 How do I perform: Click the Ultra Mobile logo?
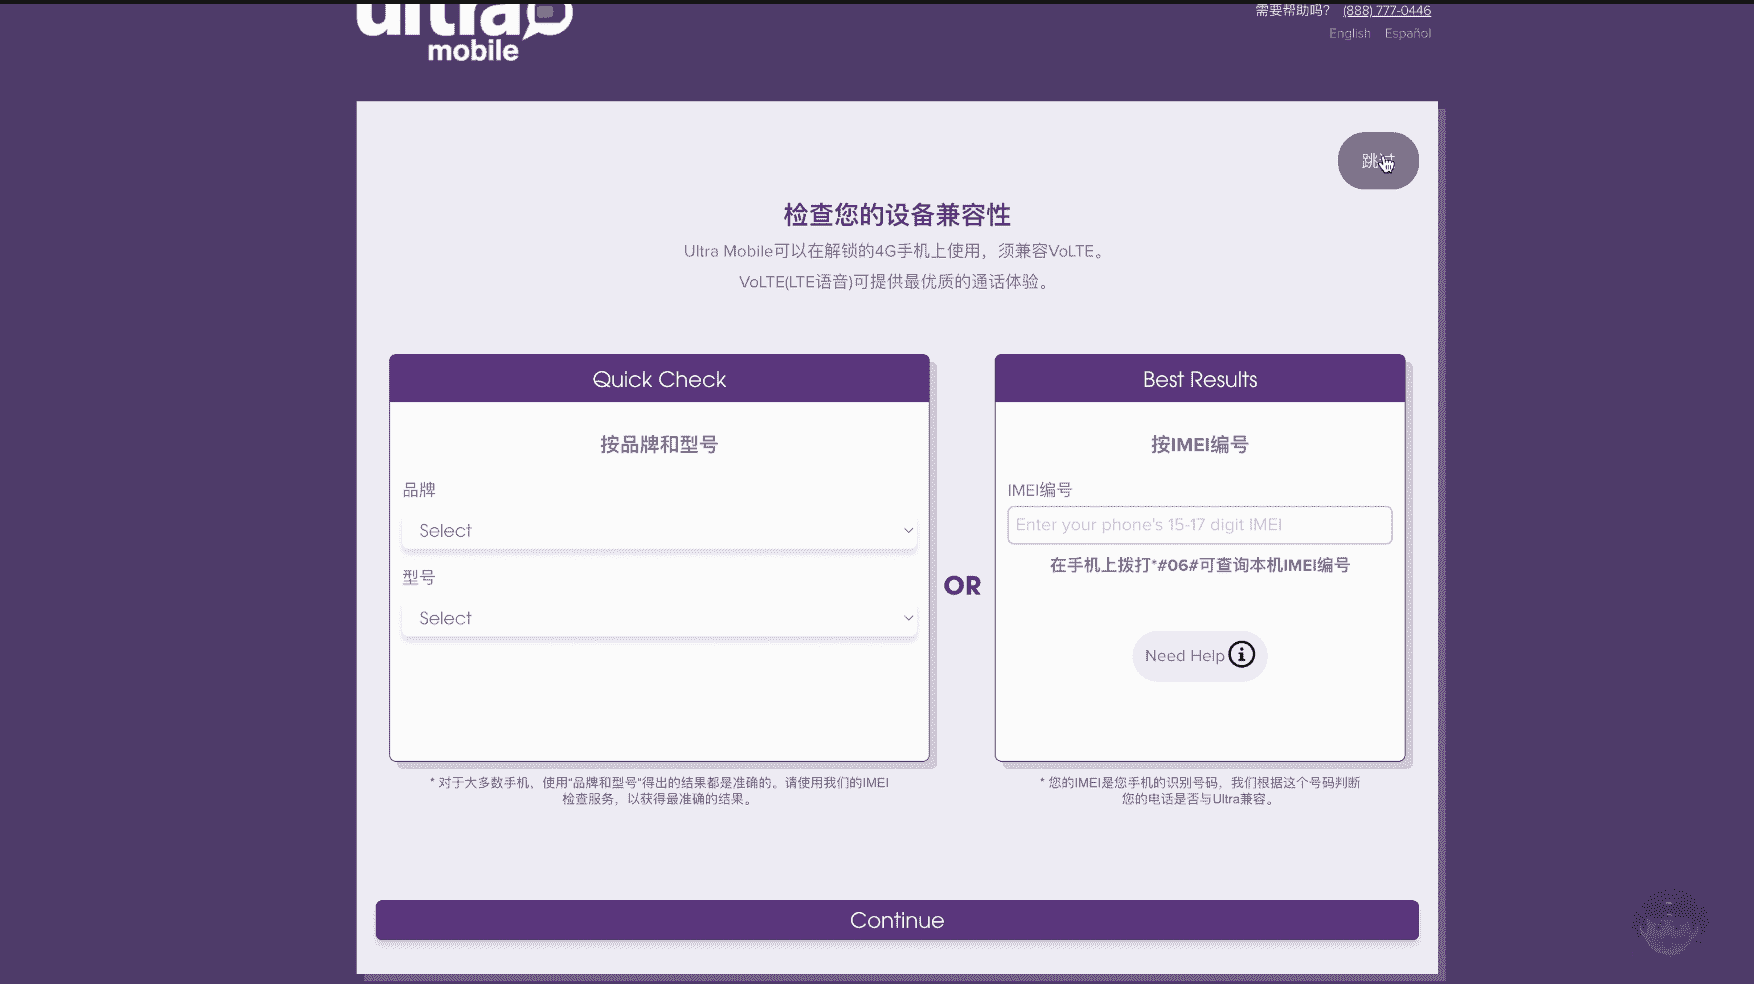(x=465, y=32)
